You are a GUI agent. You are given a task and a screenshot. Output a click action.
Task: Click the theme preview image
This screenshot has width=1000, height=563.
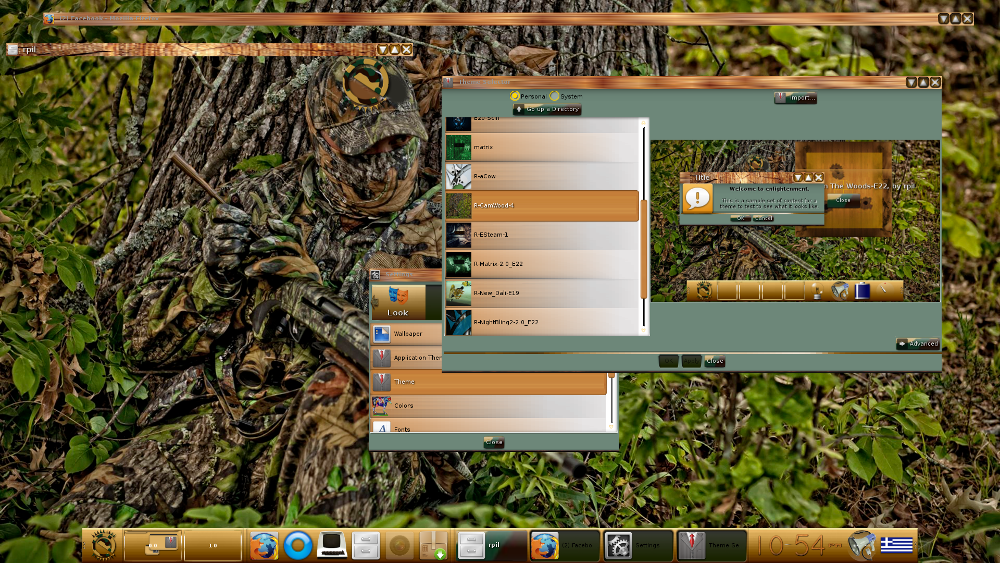[x=795, y=221]
